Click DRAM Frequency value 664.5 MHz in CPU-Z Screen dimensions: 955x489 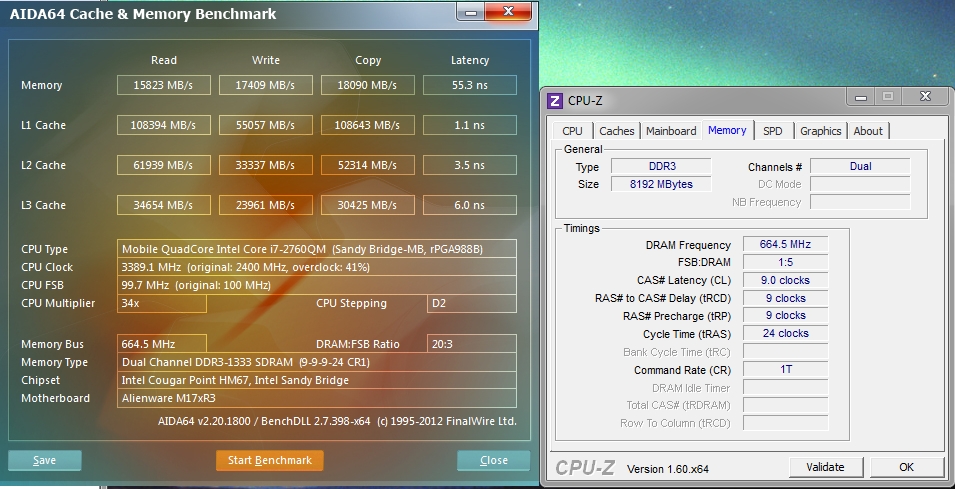click(785, 244)
